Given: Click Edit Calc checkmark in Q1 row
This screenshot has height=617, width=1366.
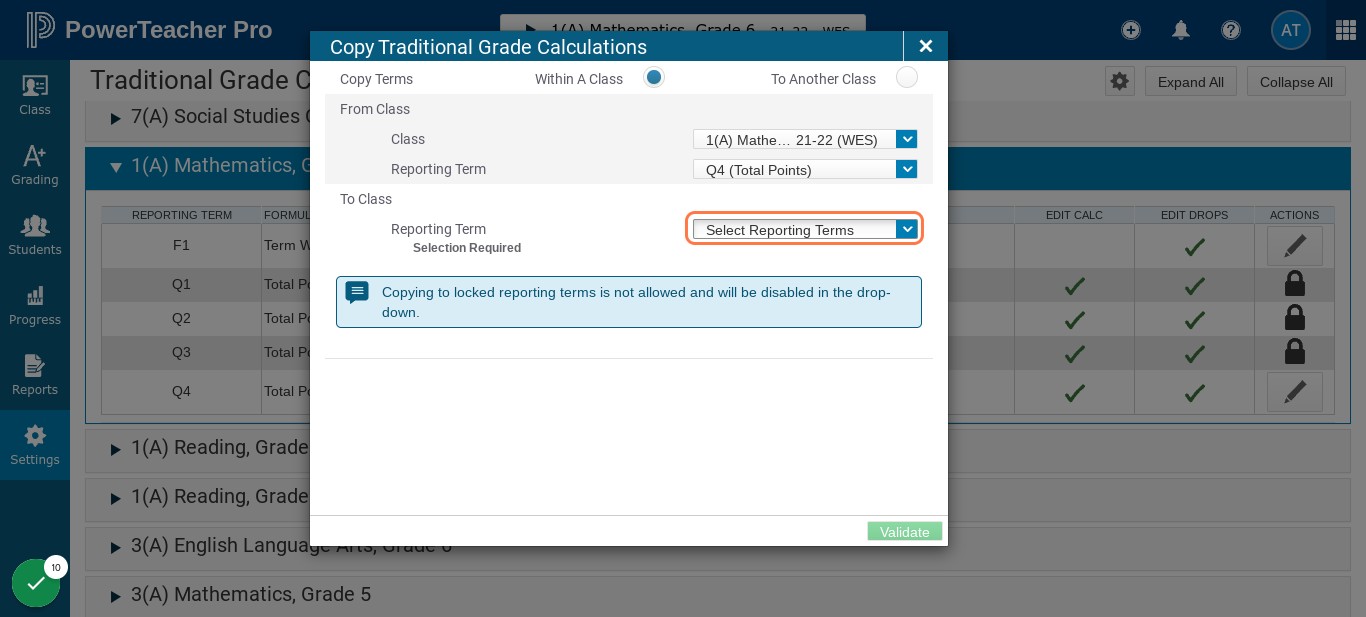Looking at the screenshot, I should [x=1075, y=286].
